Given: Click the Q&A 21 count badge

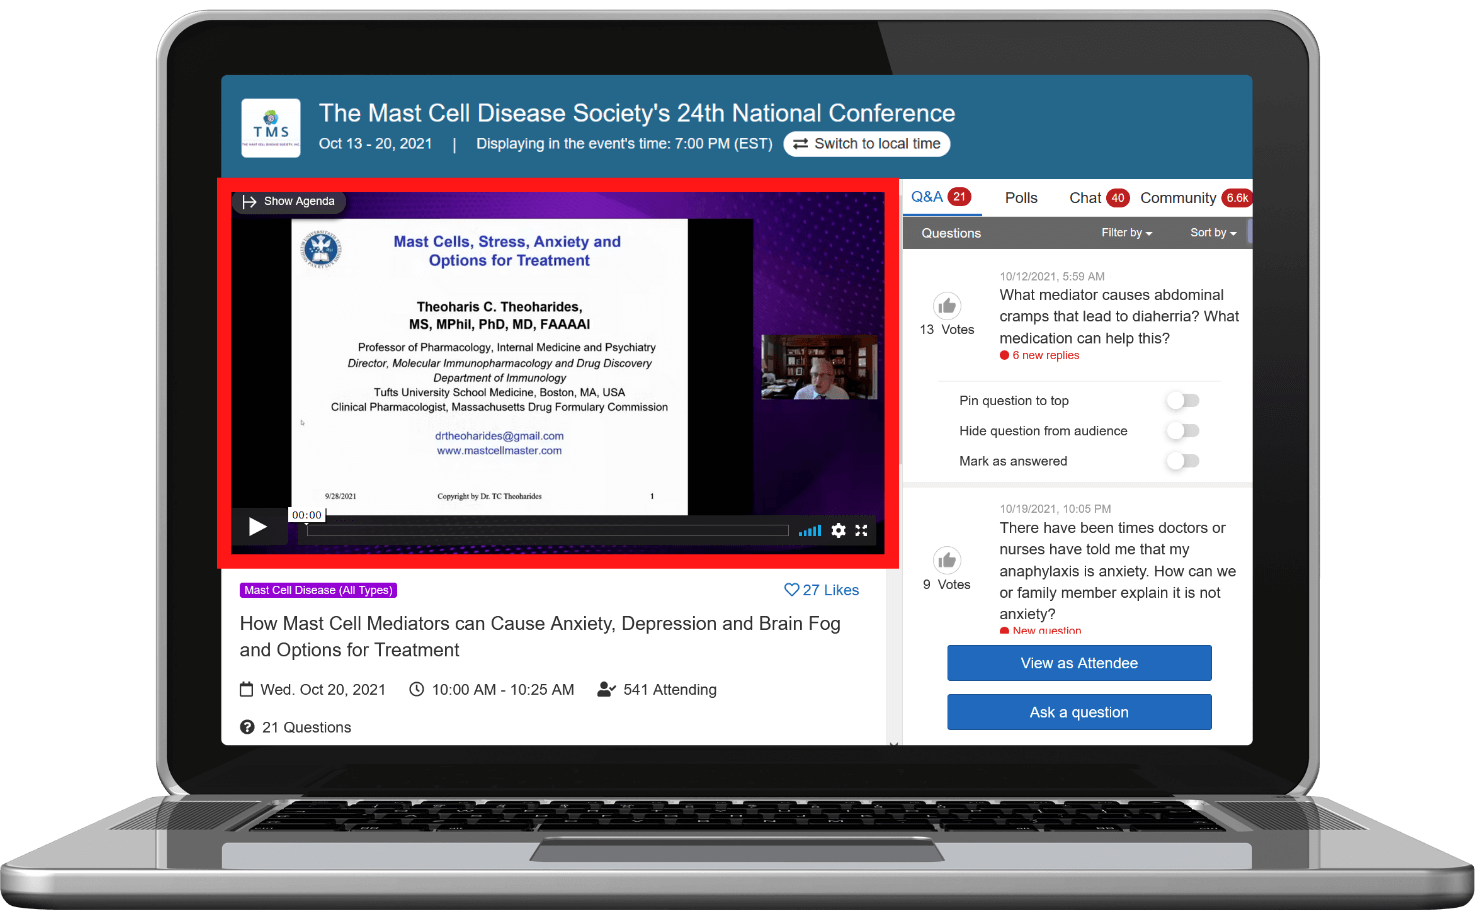Looking at the screenshot, I should [x=960, y=197].
